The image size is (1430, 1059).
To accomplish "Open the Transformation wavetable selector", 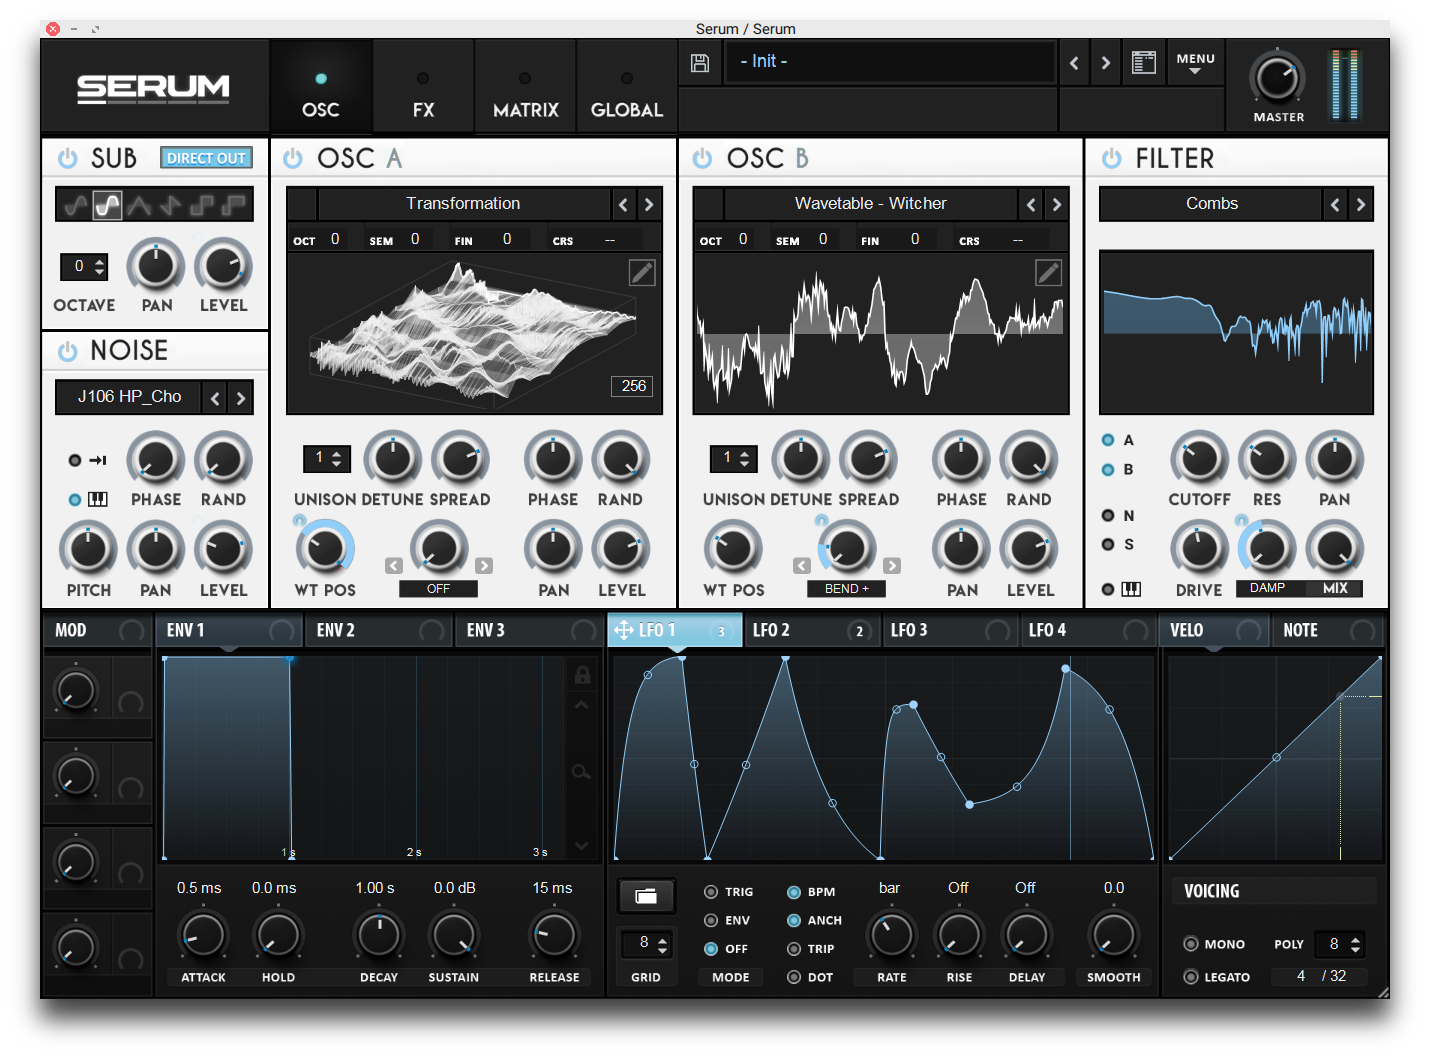I will click(463, 204).
